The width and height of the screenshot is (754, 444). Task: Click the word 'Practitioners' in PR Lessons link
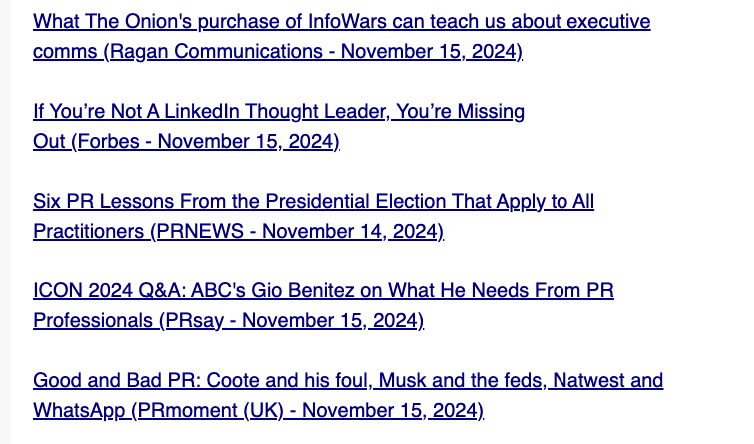[88, 232]
